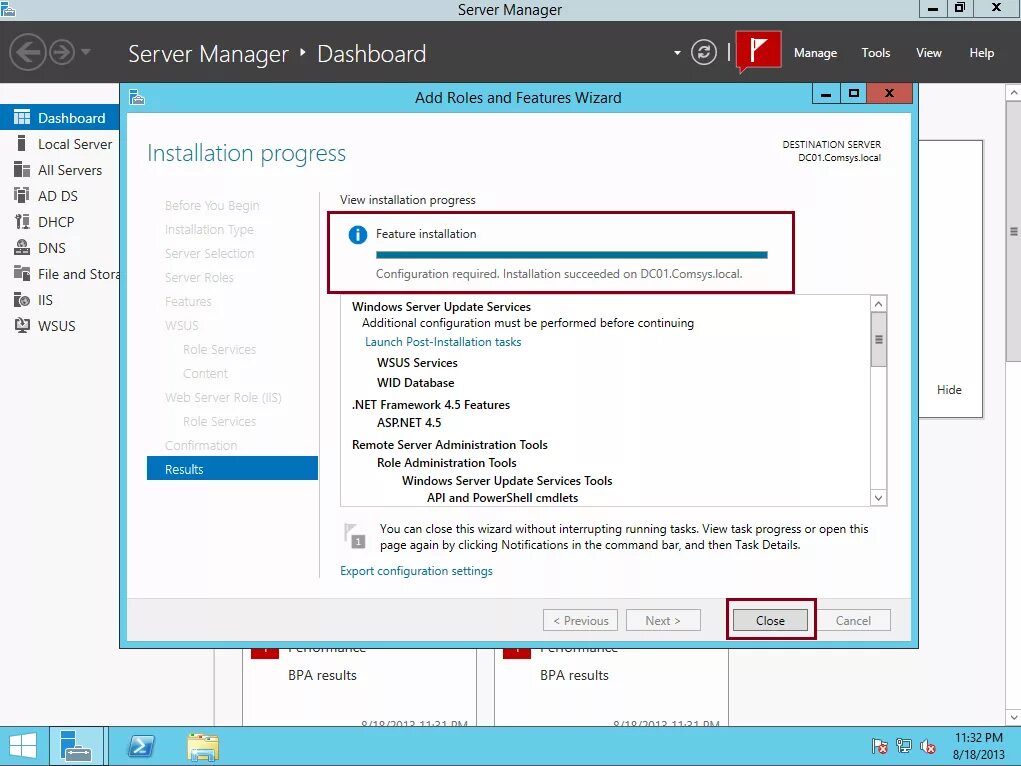This screenshot has height=766, width=1021.
Task: Click the Feature installation progress bar
Action: tap(572, 255)
